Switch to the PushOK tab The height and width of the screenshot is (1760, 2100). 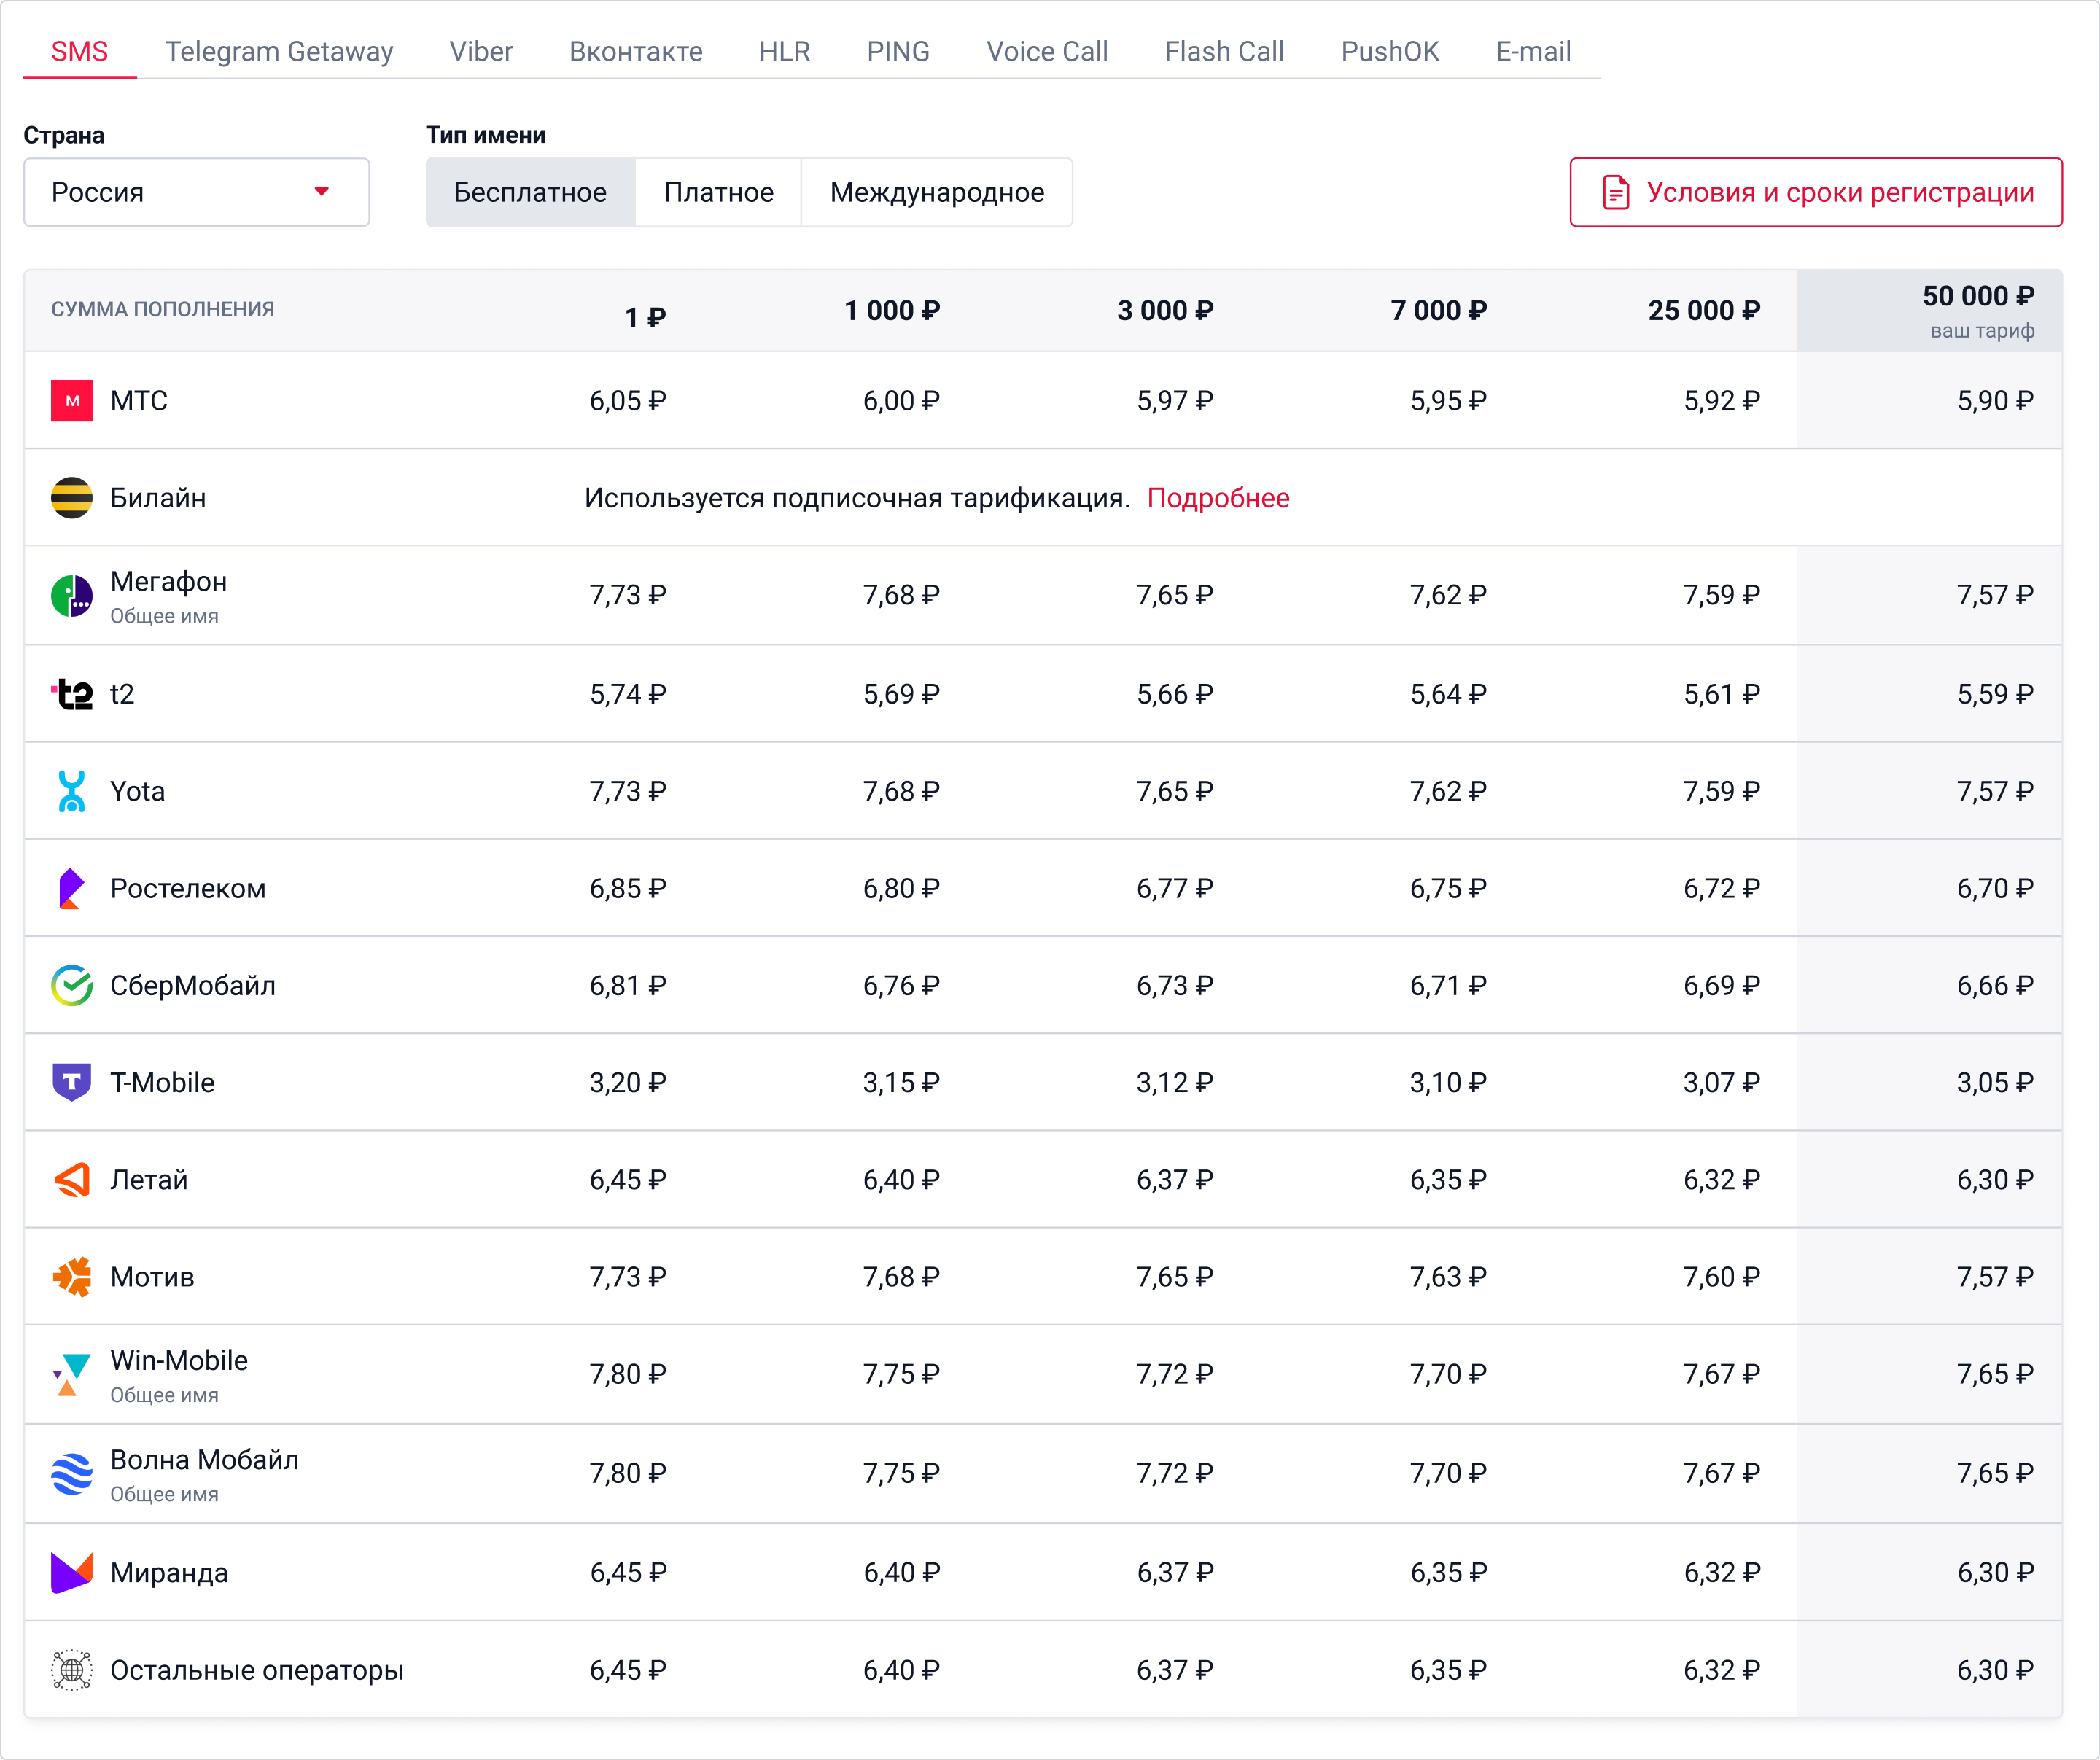pyautogui.click(x=1390, y=51)
